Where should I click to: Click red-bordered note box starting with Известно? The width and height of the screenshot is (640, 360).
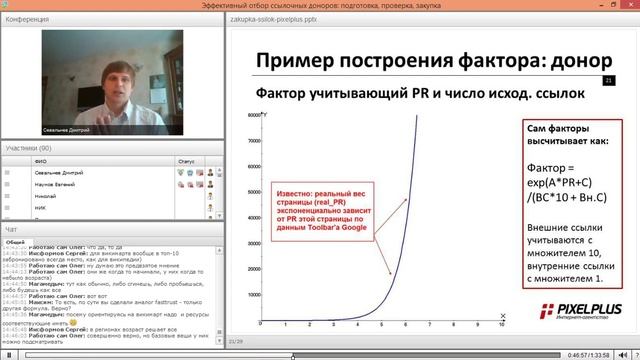[x=322, y=211]
